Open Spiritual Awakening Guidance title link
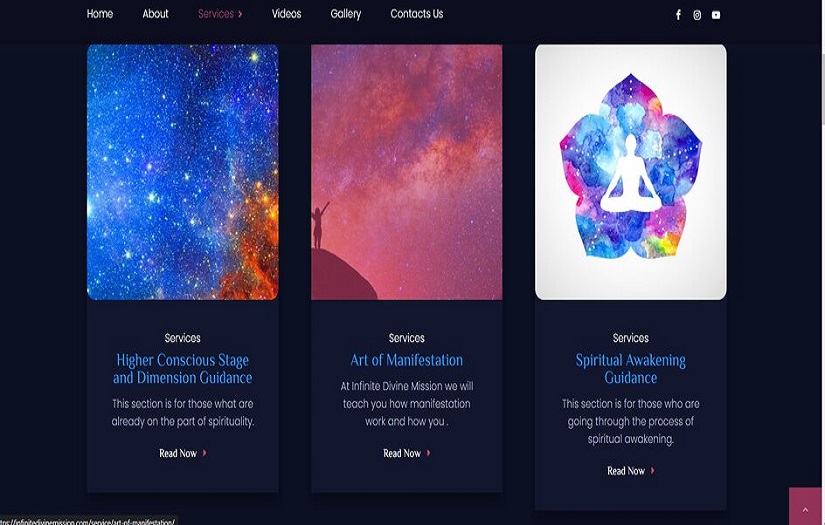825x525 pixels. (x=630, y=369)
